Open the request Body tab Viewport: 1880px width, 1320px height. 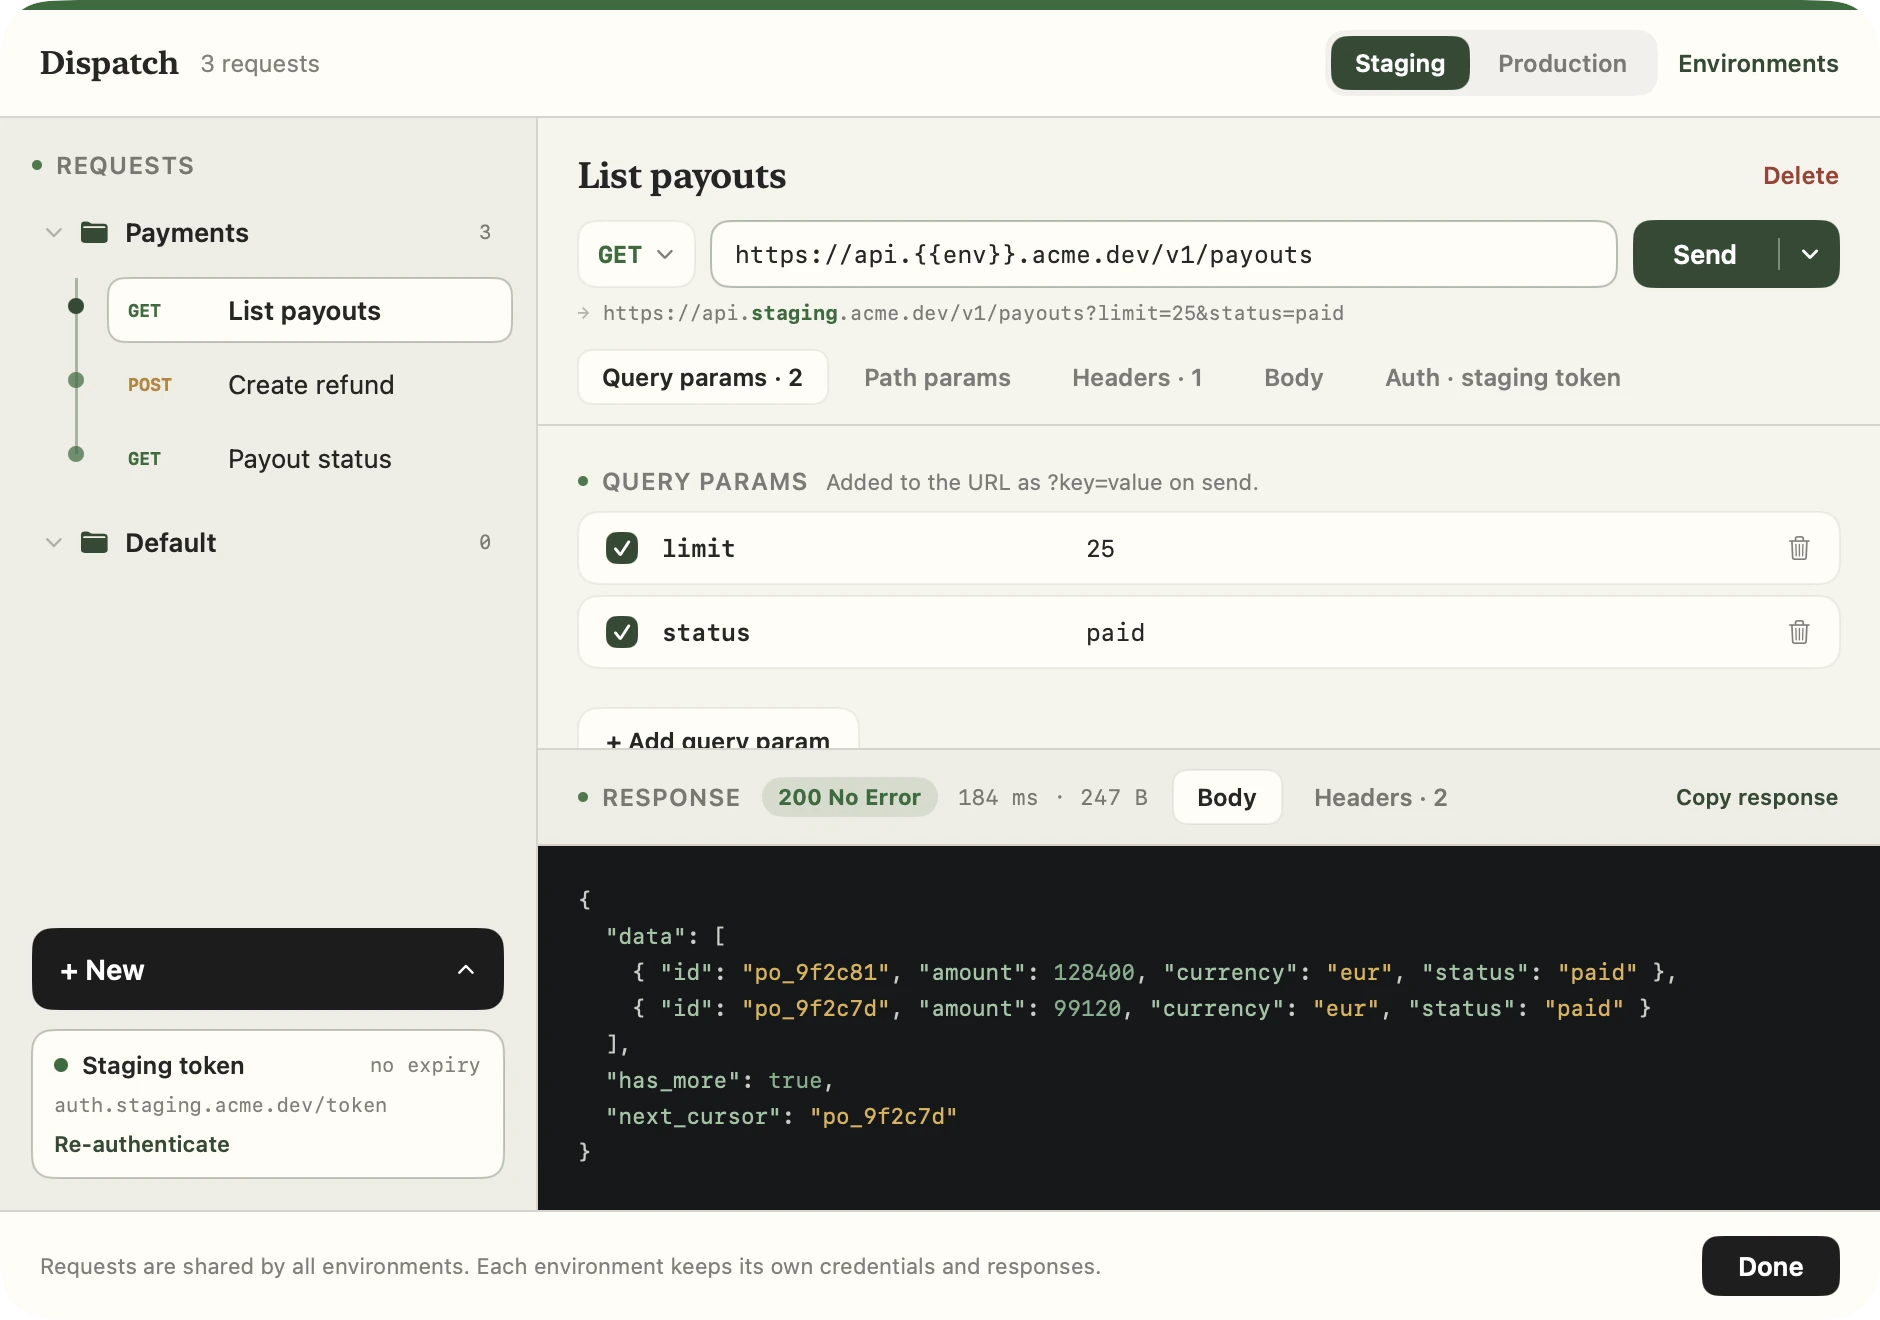[x=1293, y=377]
